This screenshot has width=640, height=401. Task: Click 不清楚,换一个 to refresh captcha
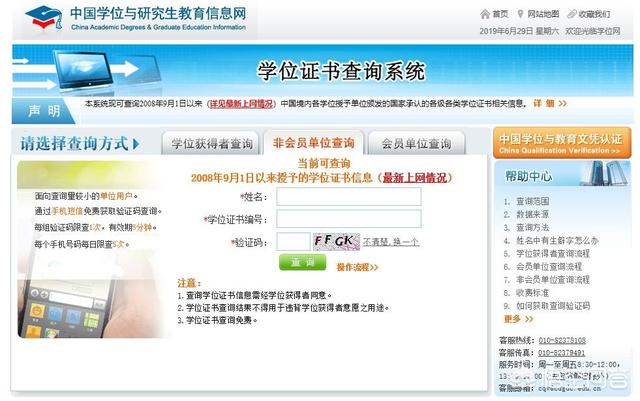[x=391, y=242]
